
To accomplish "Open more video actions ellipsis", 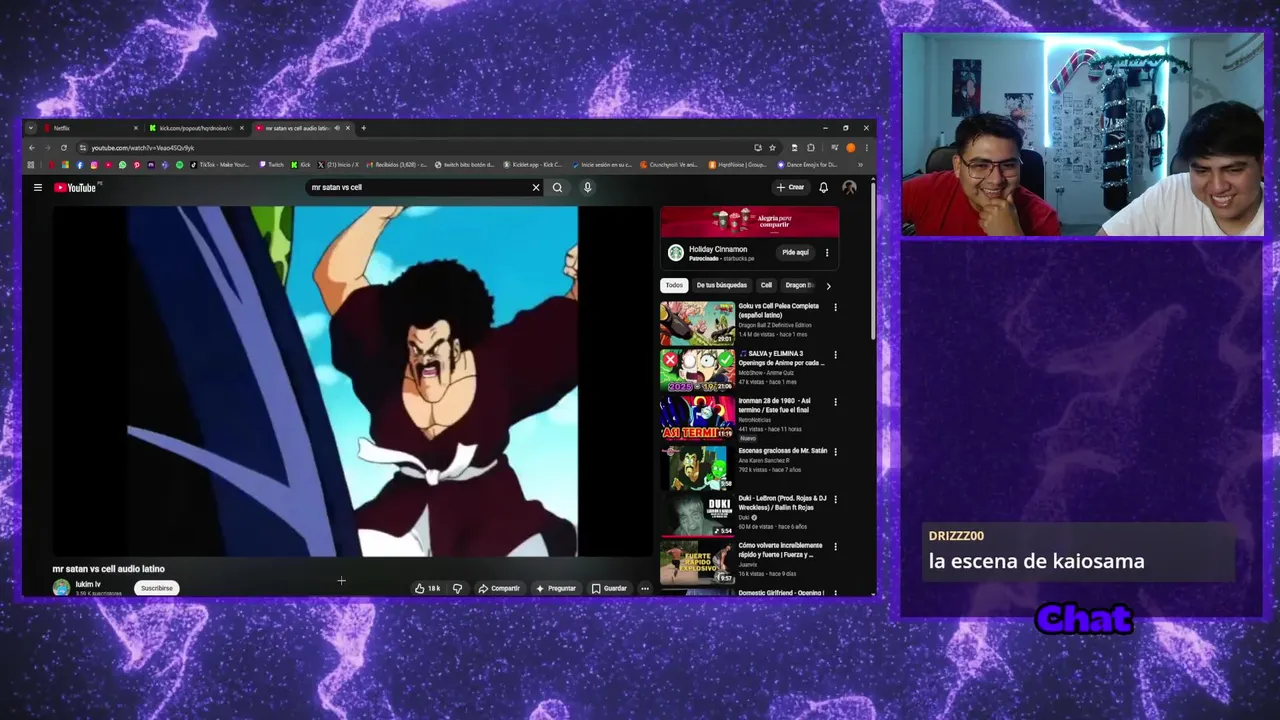I will click(x=645, y=588).
